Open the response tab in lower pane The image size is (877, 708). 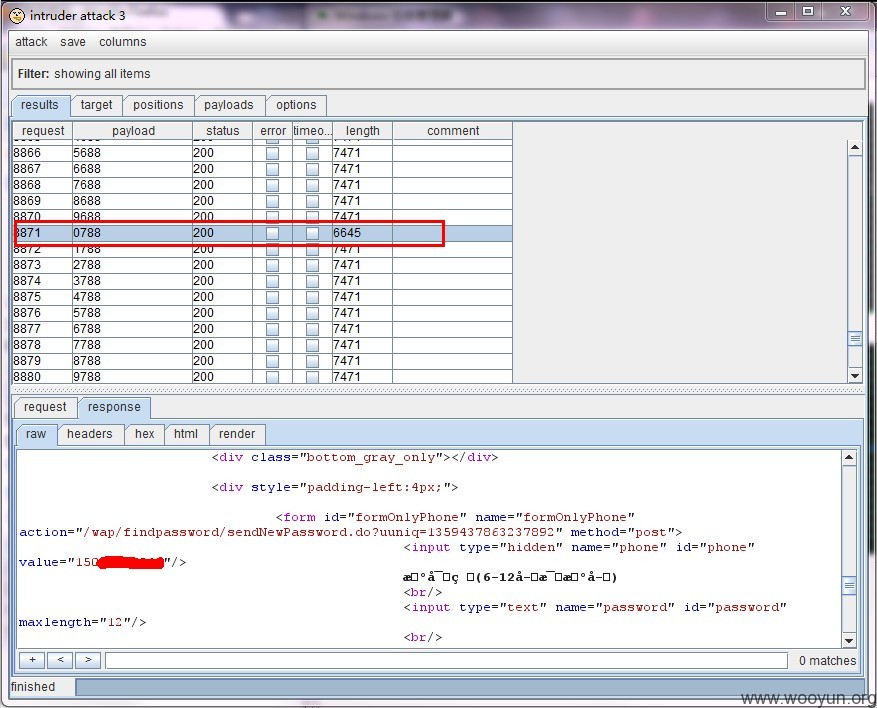point(114,407)
